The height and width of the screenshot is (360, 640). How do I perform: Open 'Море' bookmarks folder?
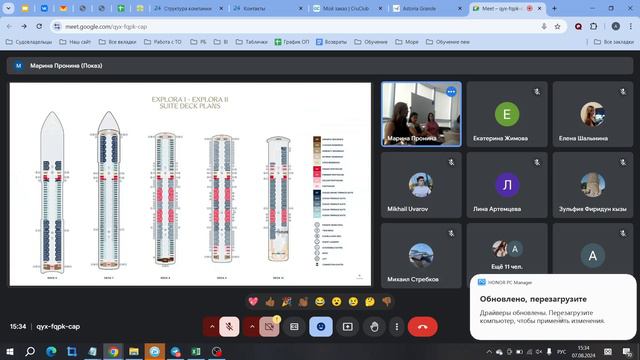click(407, 42)
